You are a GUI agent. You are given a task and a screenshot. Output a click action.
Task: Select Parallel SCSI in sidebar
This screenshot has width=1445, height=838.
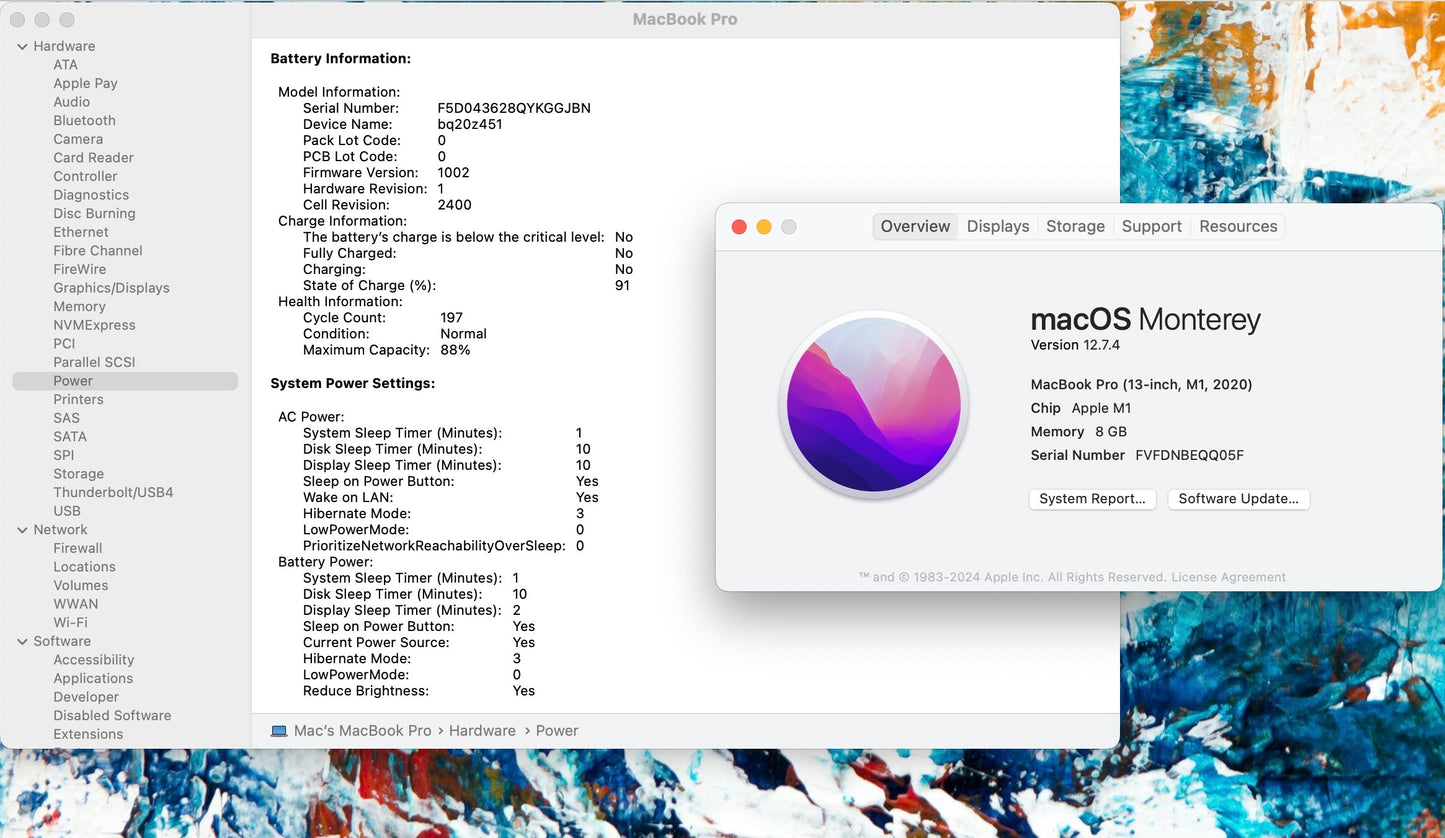coord(94,362)
